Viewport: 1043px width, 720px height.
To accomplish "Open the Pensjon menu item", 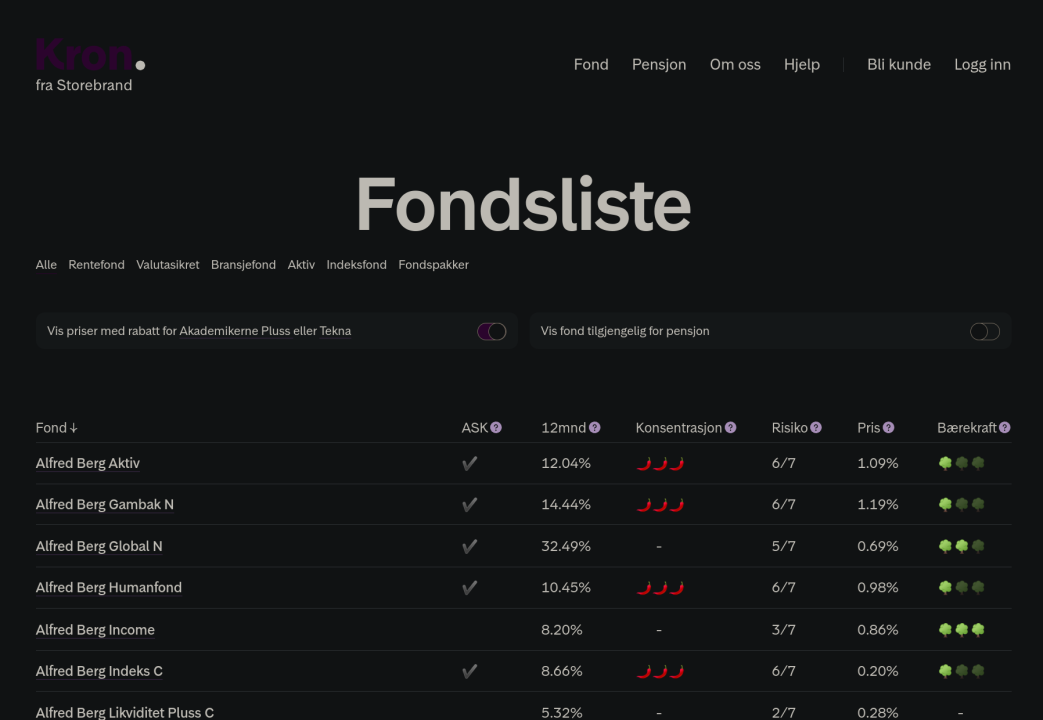I will click(x=659, y=64).
